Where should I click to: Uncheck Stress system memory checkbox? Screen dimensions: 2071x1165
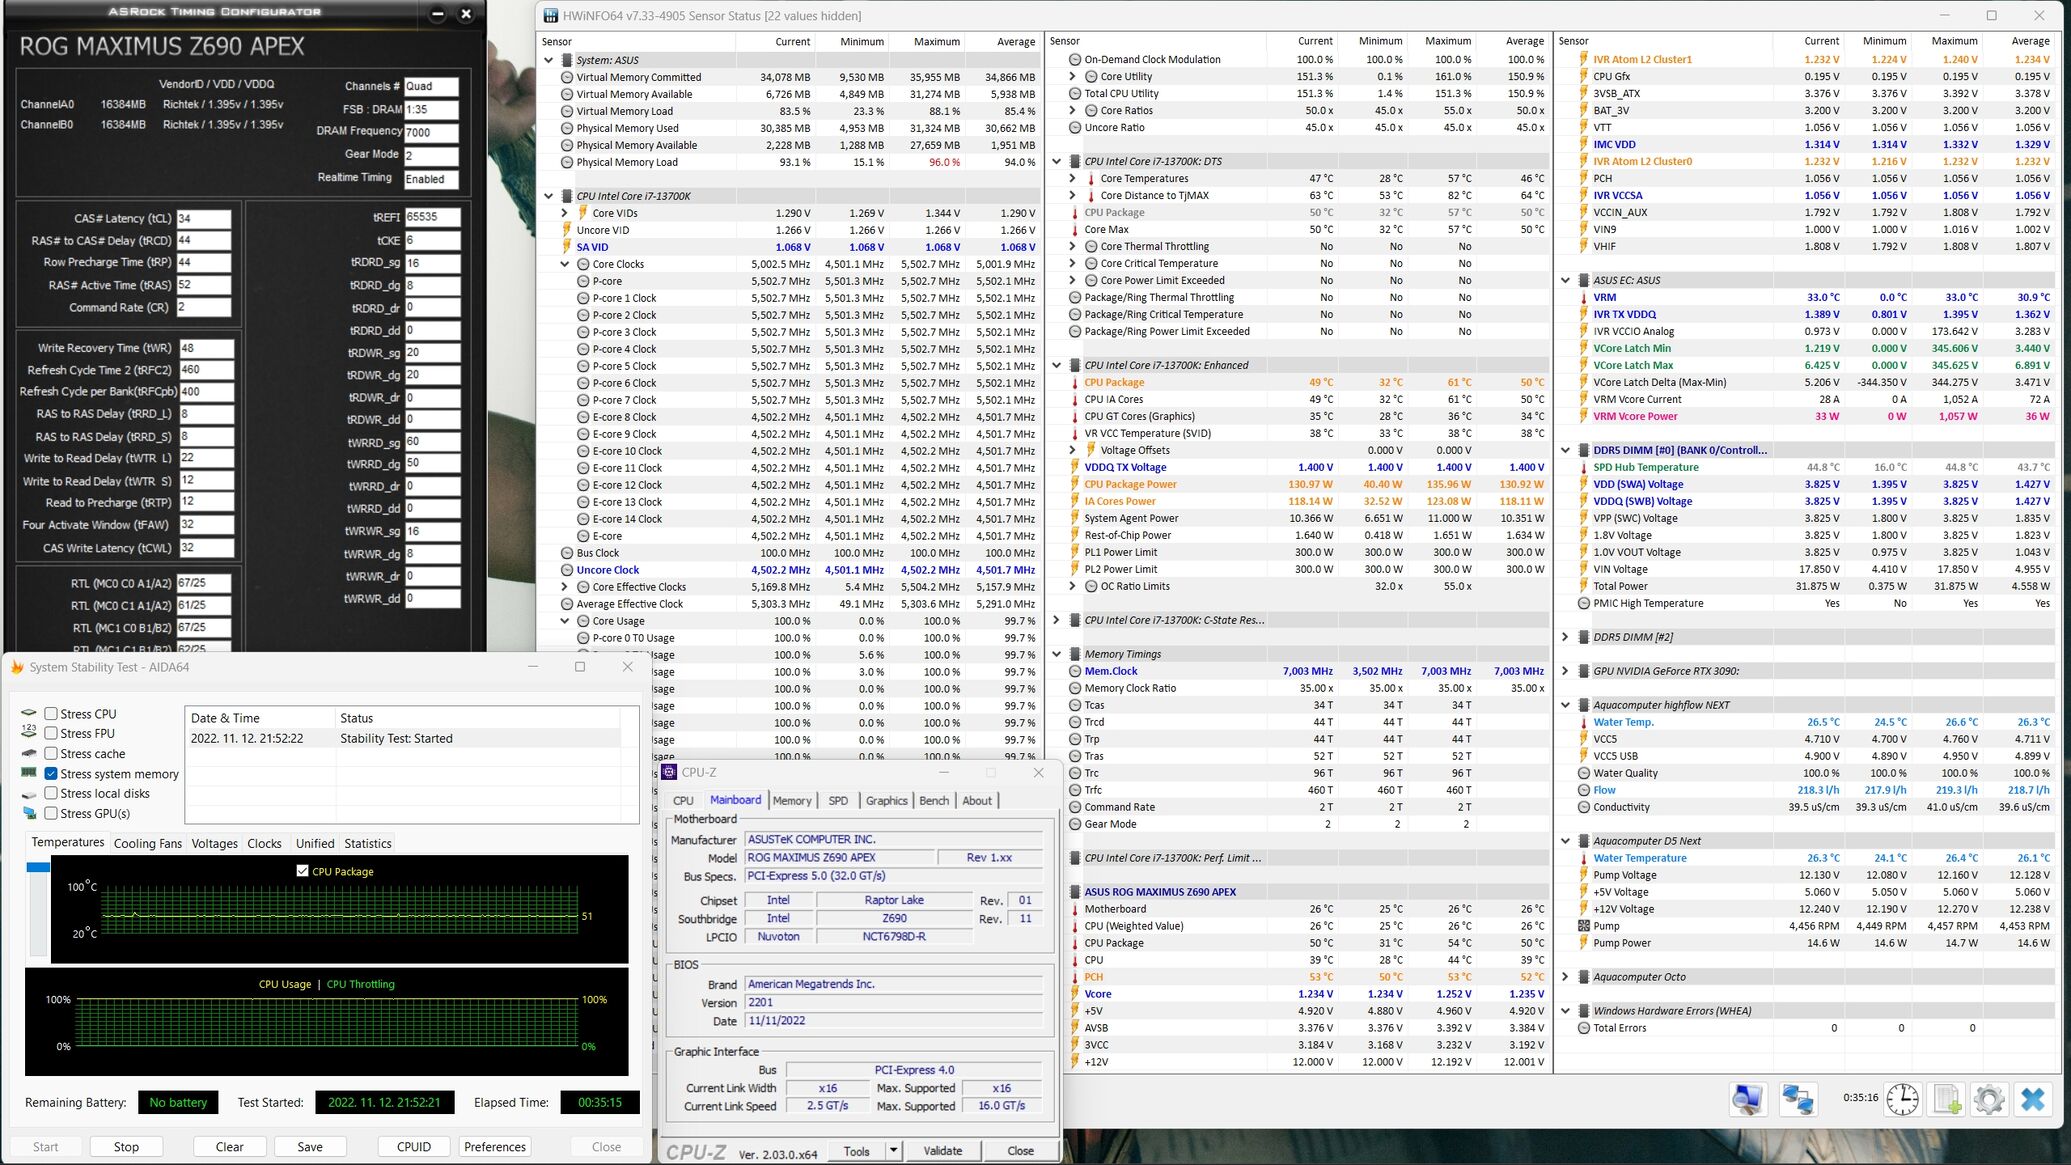pyautogui.click(x=51, y=773)
